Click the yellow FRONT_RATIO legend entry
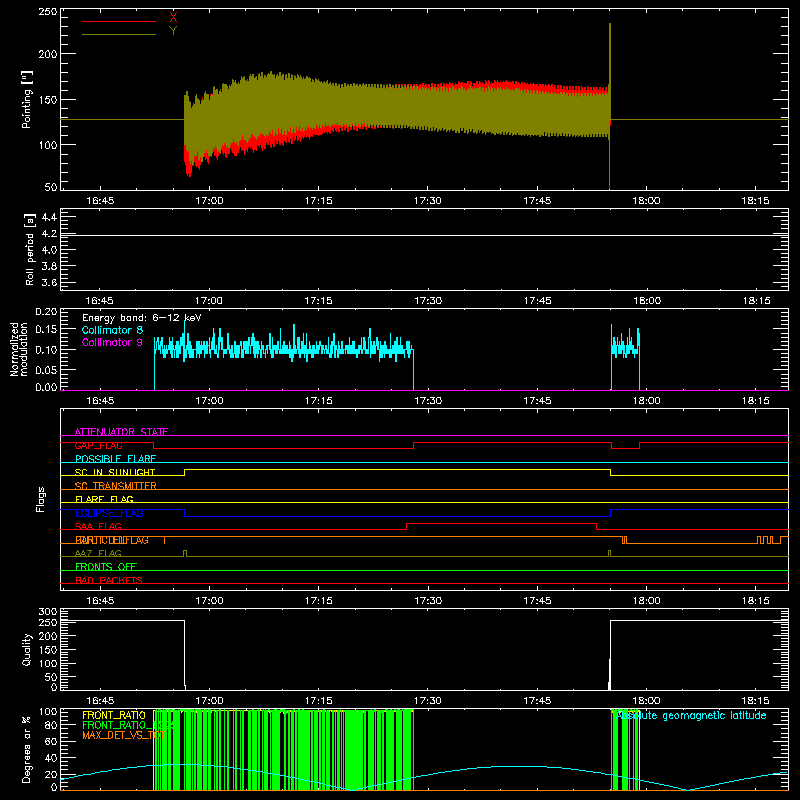The image size is (800, 800). [114, 715]
